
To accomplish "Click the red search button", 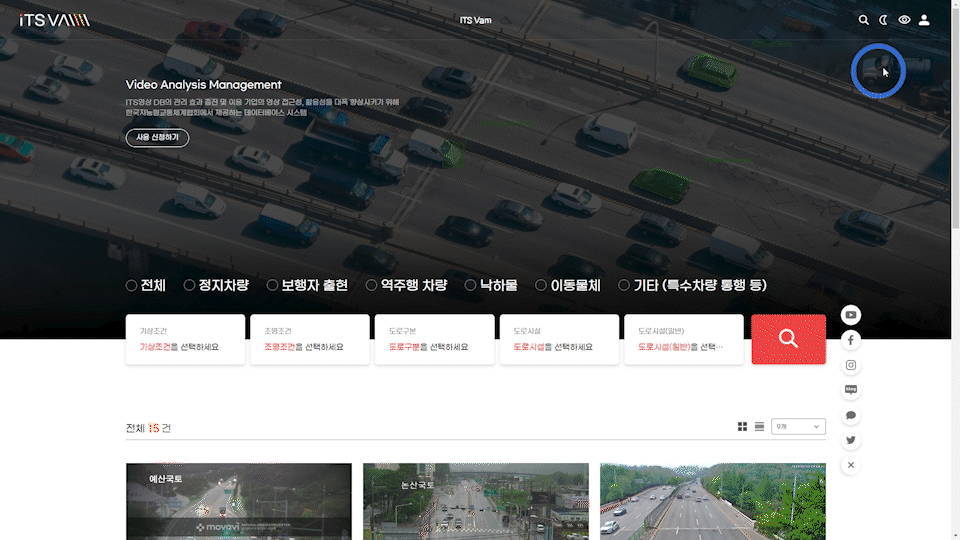I will (789, 339).
